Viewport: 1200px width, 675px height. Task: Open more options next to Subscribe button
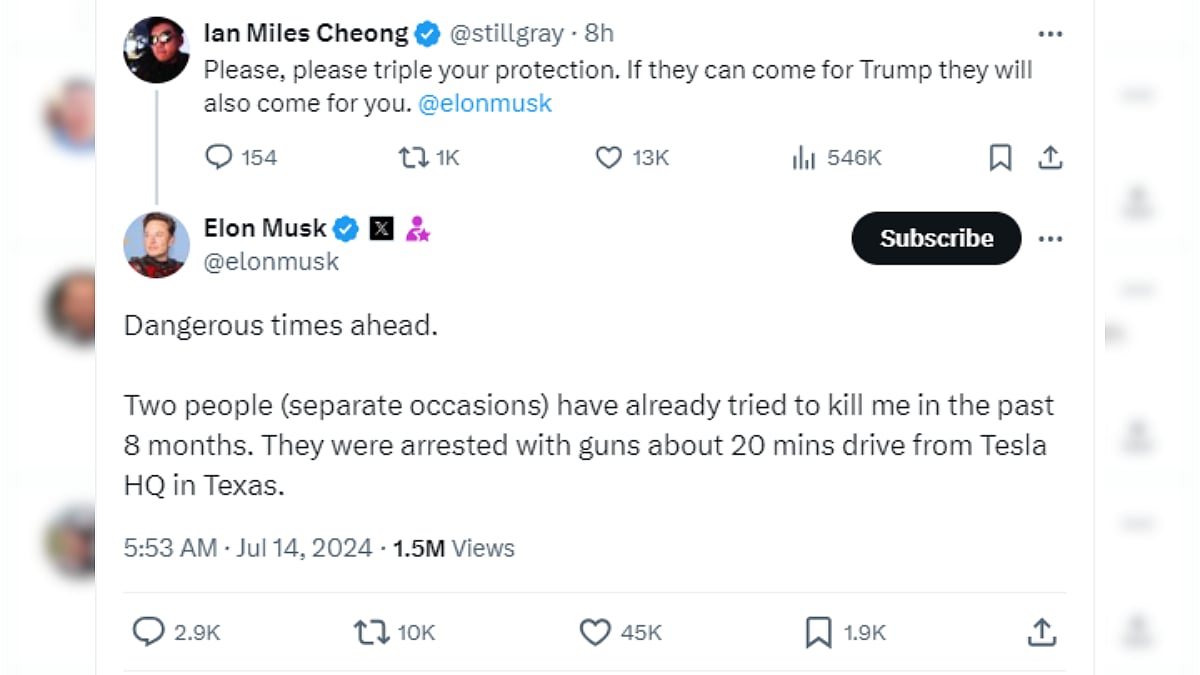[1049, 238]
